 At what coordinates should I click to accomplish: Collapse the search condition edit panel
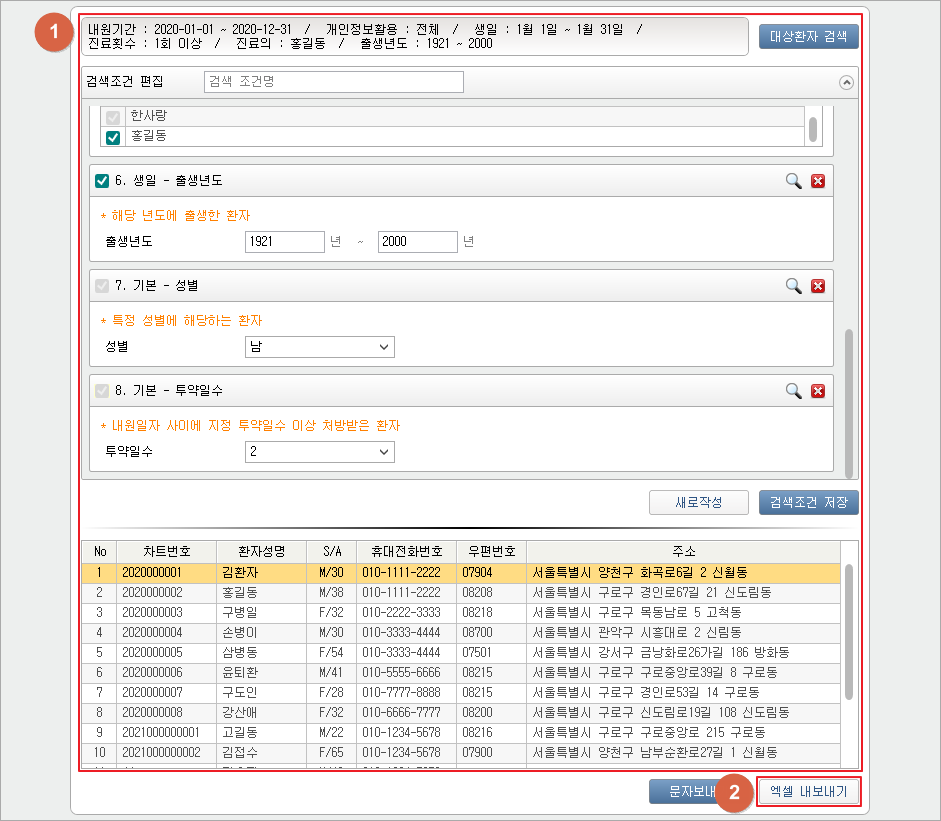coord(847,83)
